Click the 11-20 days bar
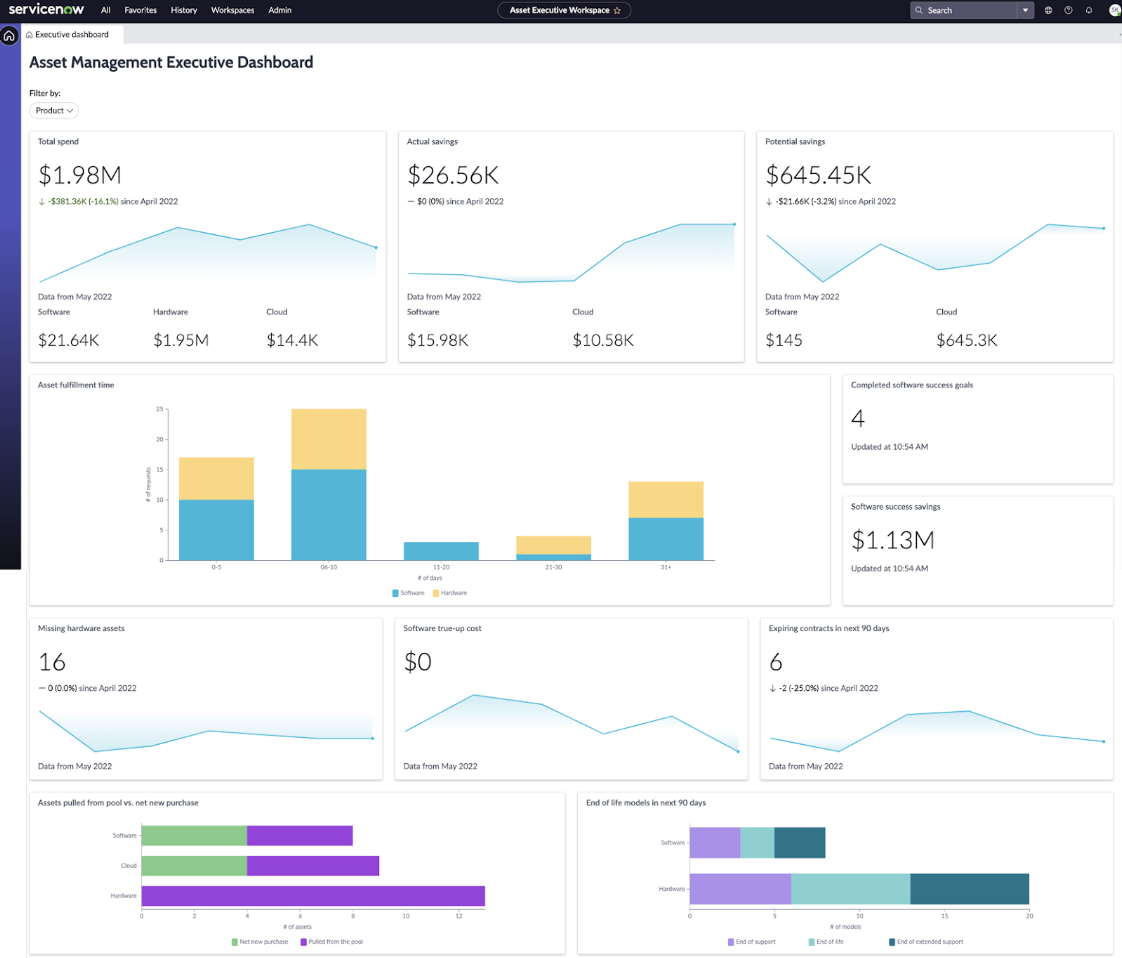The image size is (1122, 958). [441, 552]
